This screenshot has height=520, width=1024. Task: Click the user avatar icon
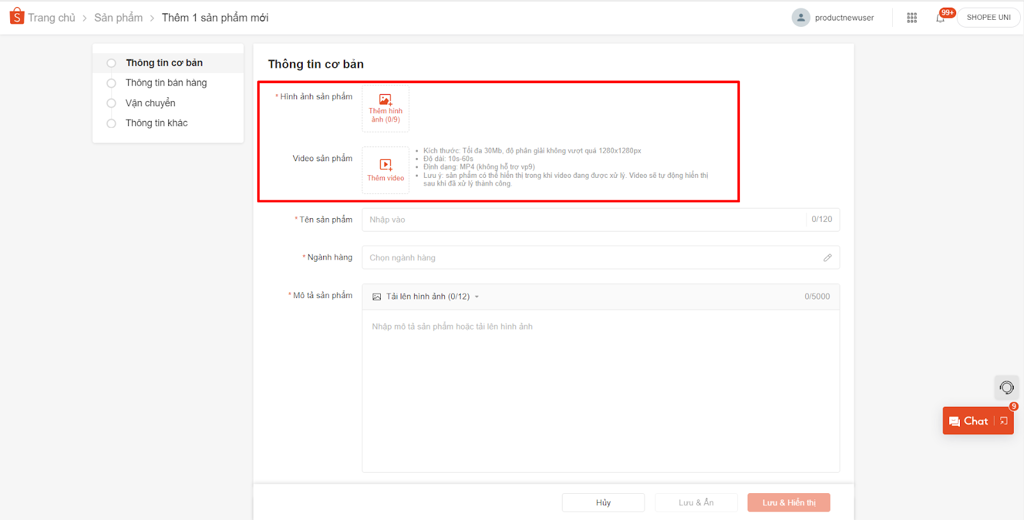click(x=800, y=18)
